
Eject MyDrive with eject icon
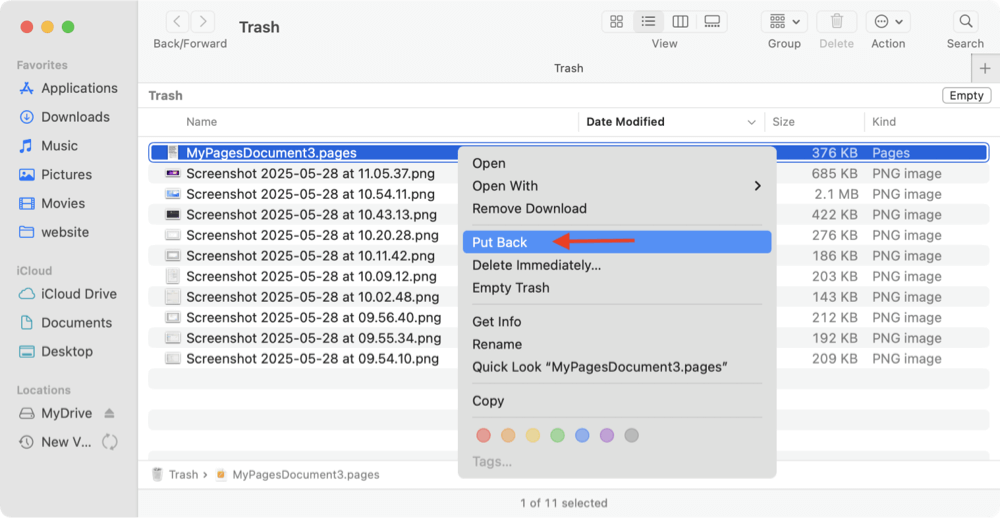tap(109, 413)
